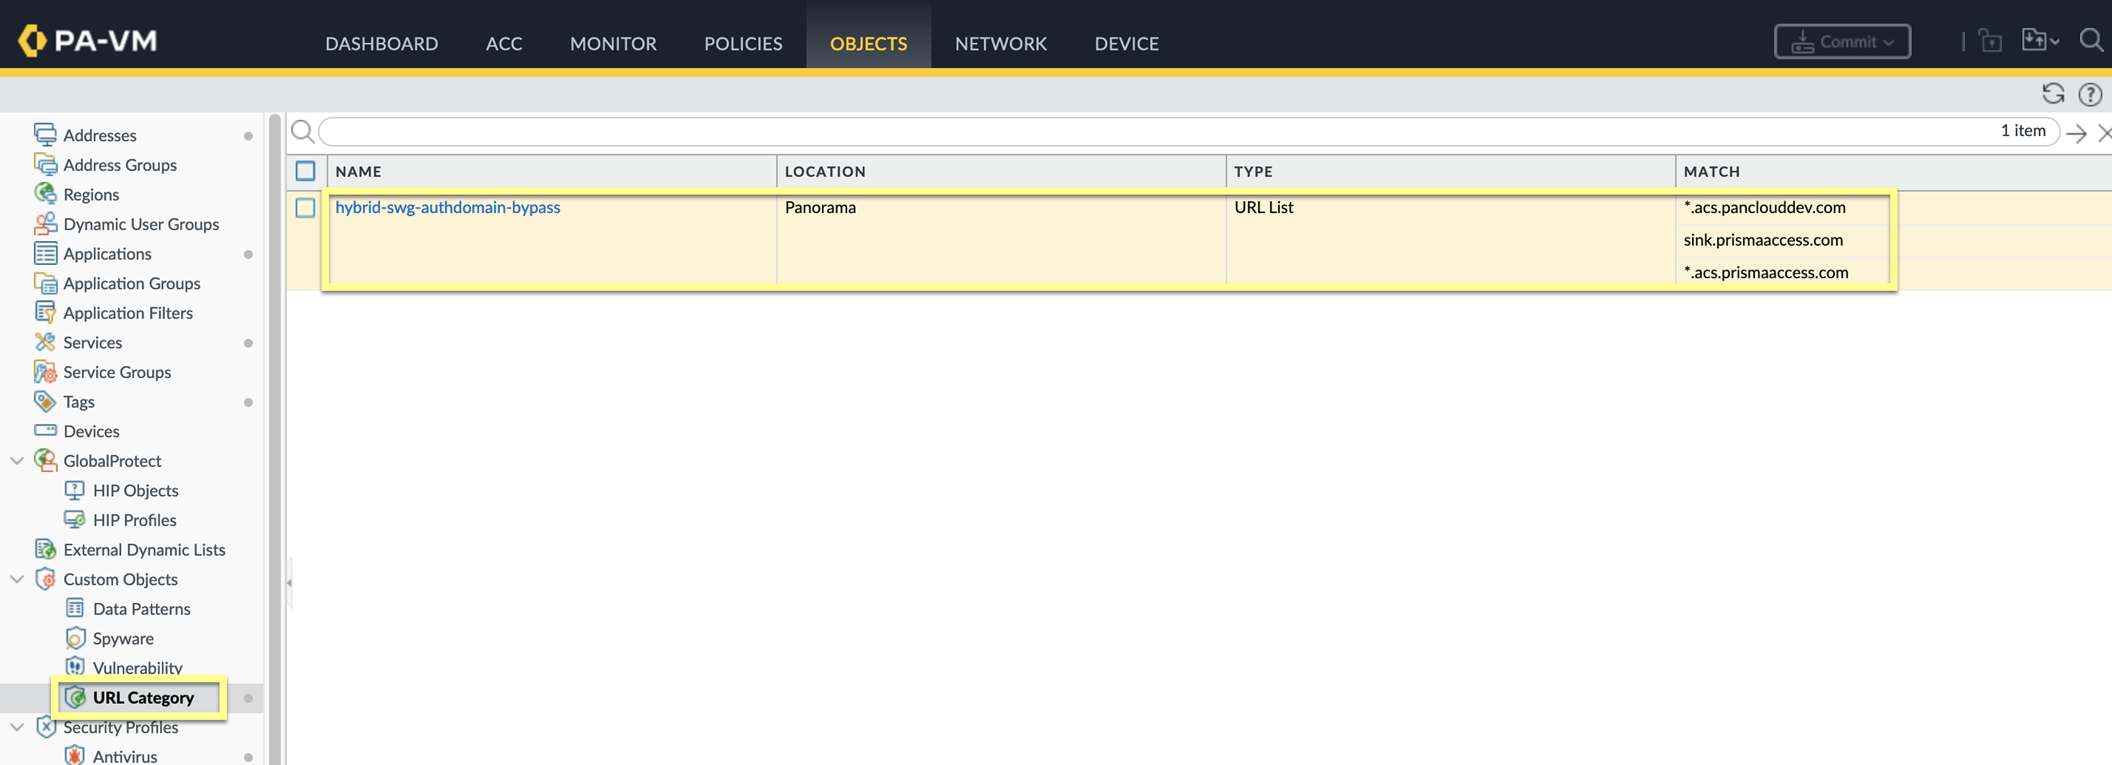
Task: Open the Tags icon
Action: tap(45, 401)
